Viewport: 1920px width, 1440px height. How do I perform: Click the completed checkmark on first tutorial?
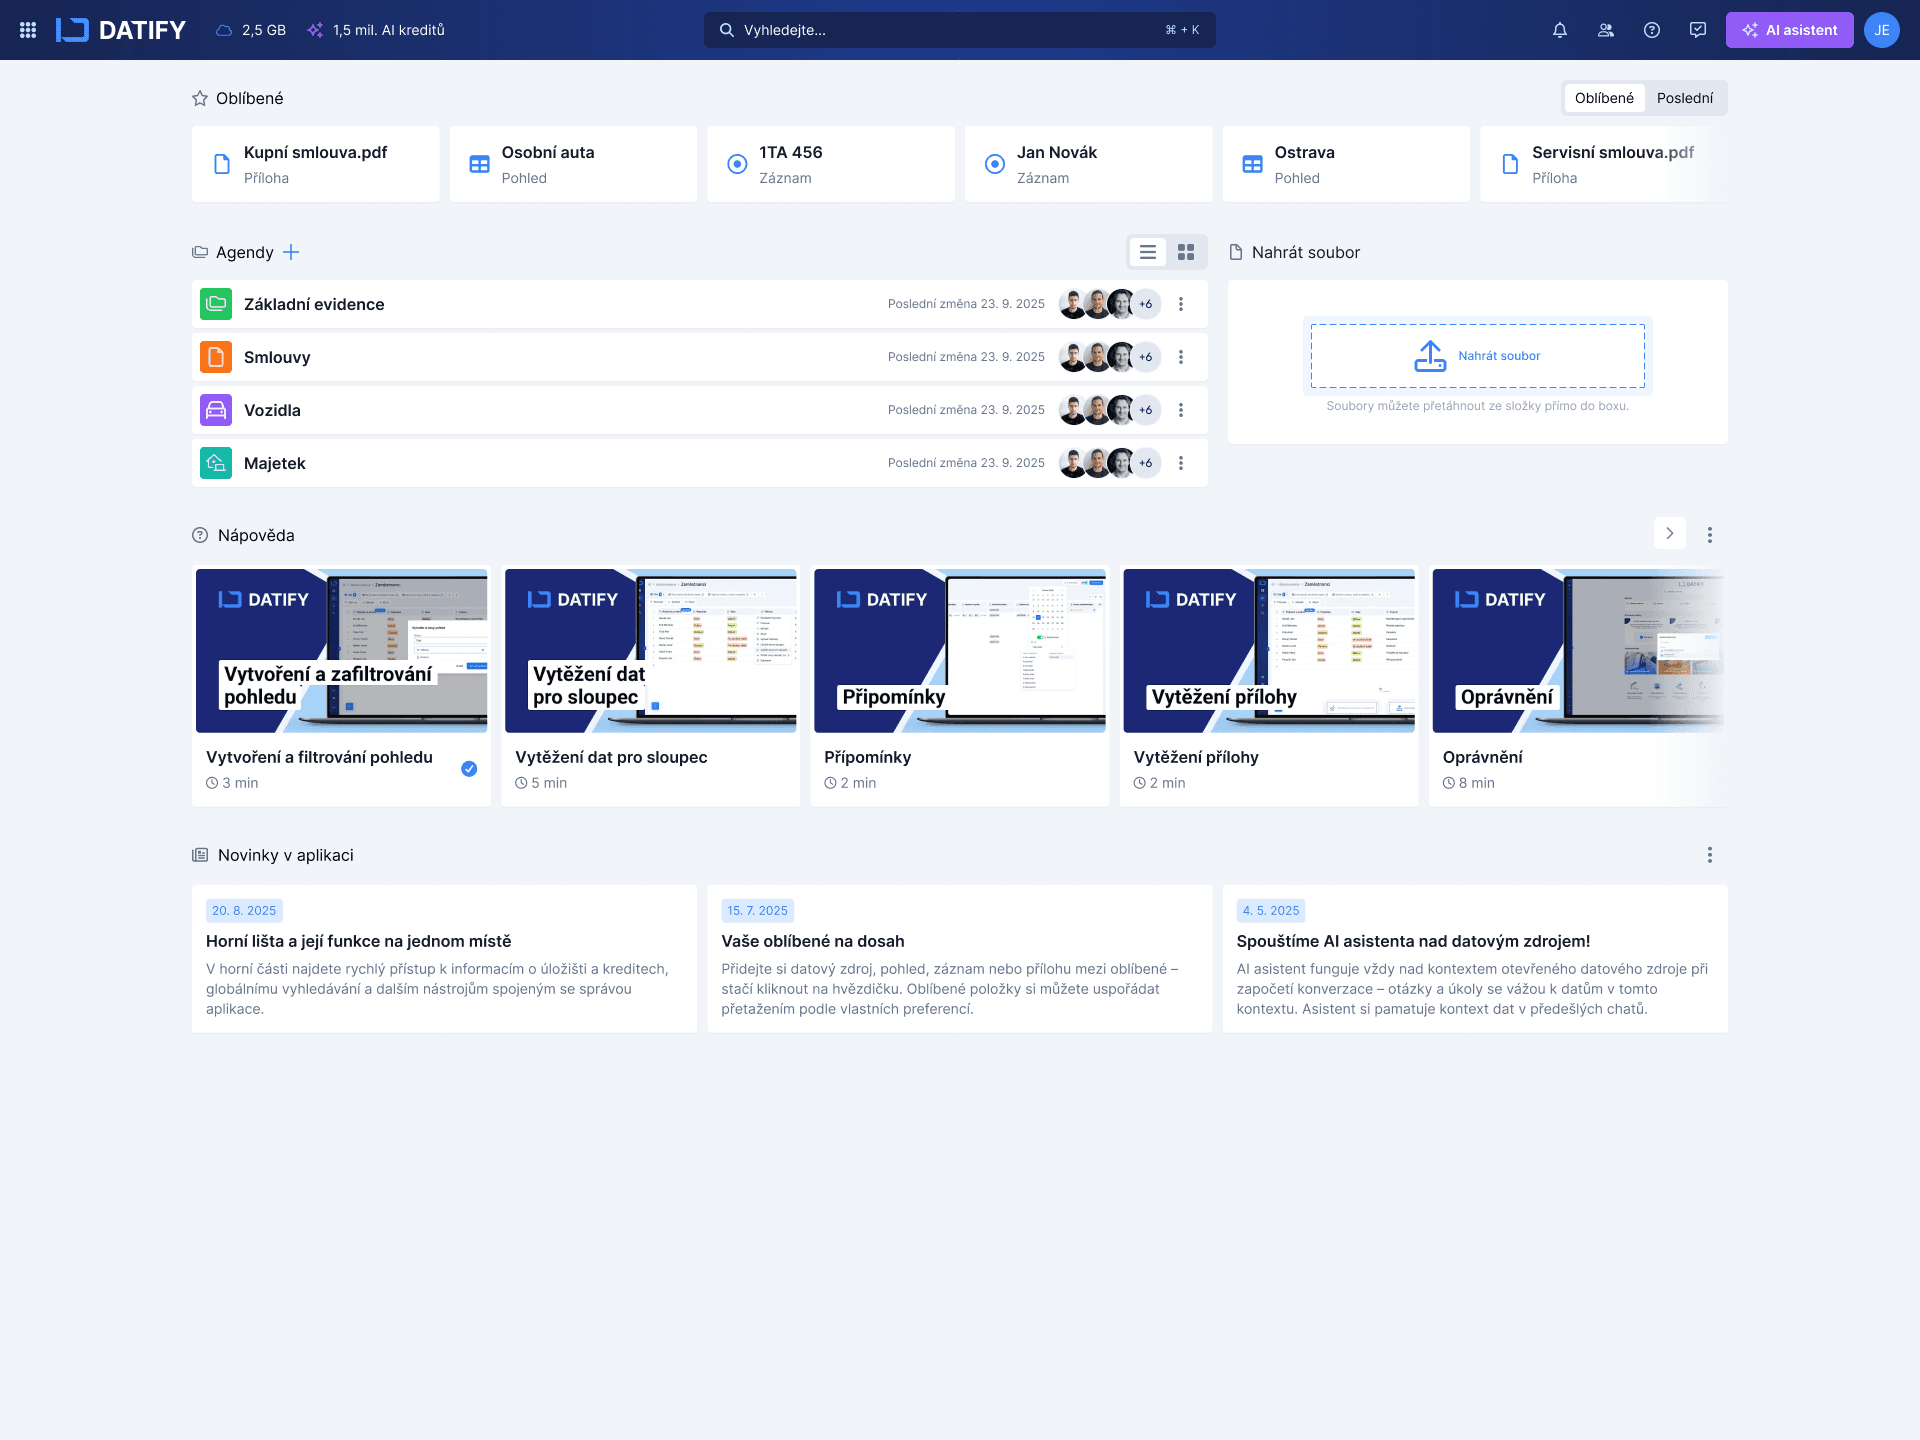tap(469, 769)
